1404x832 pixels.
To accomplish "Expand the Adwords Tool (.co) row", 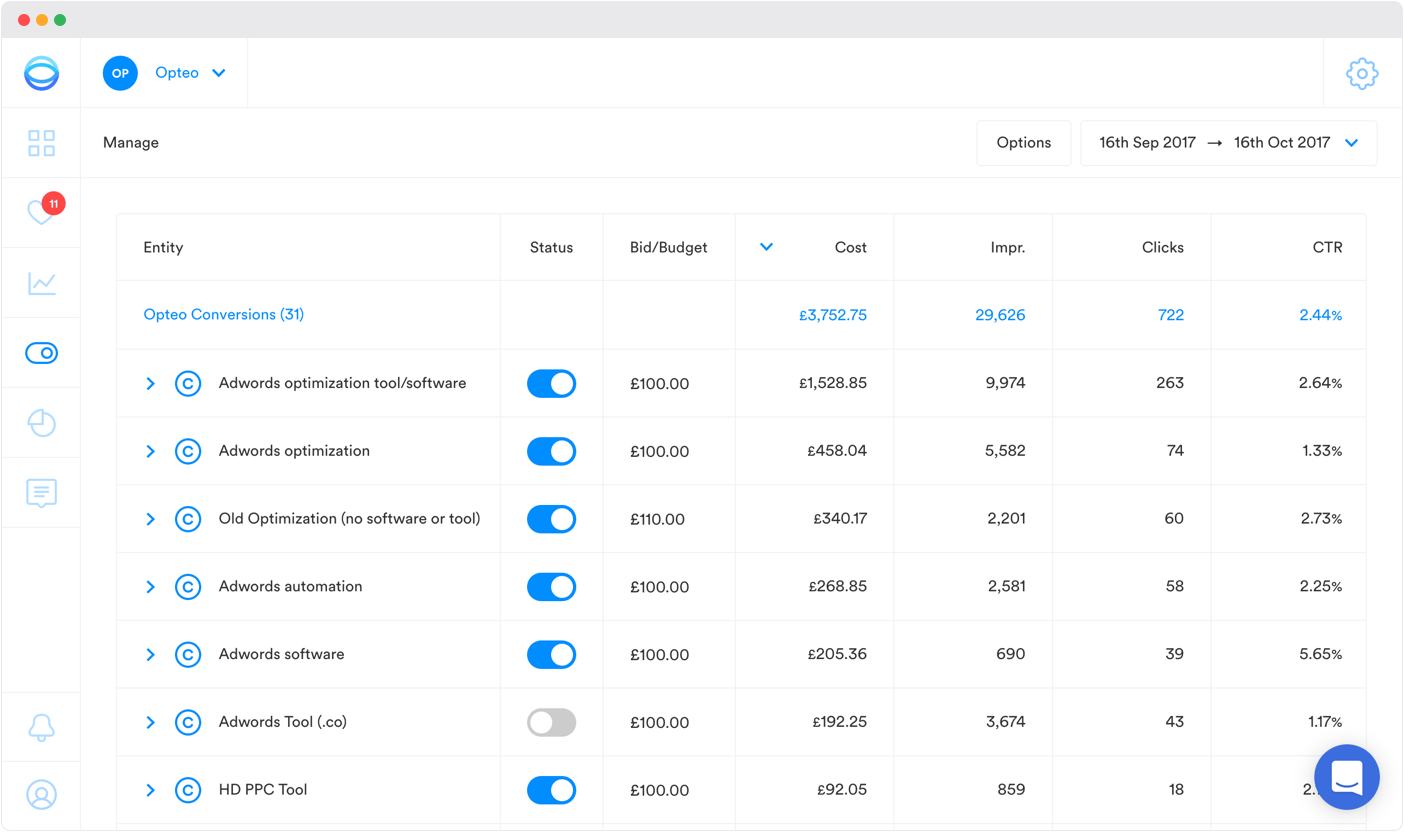I will [151, 722].
